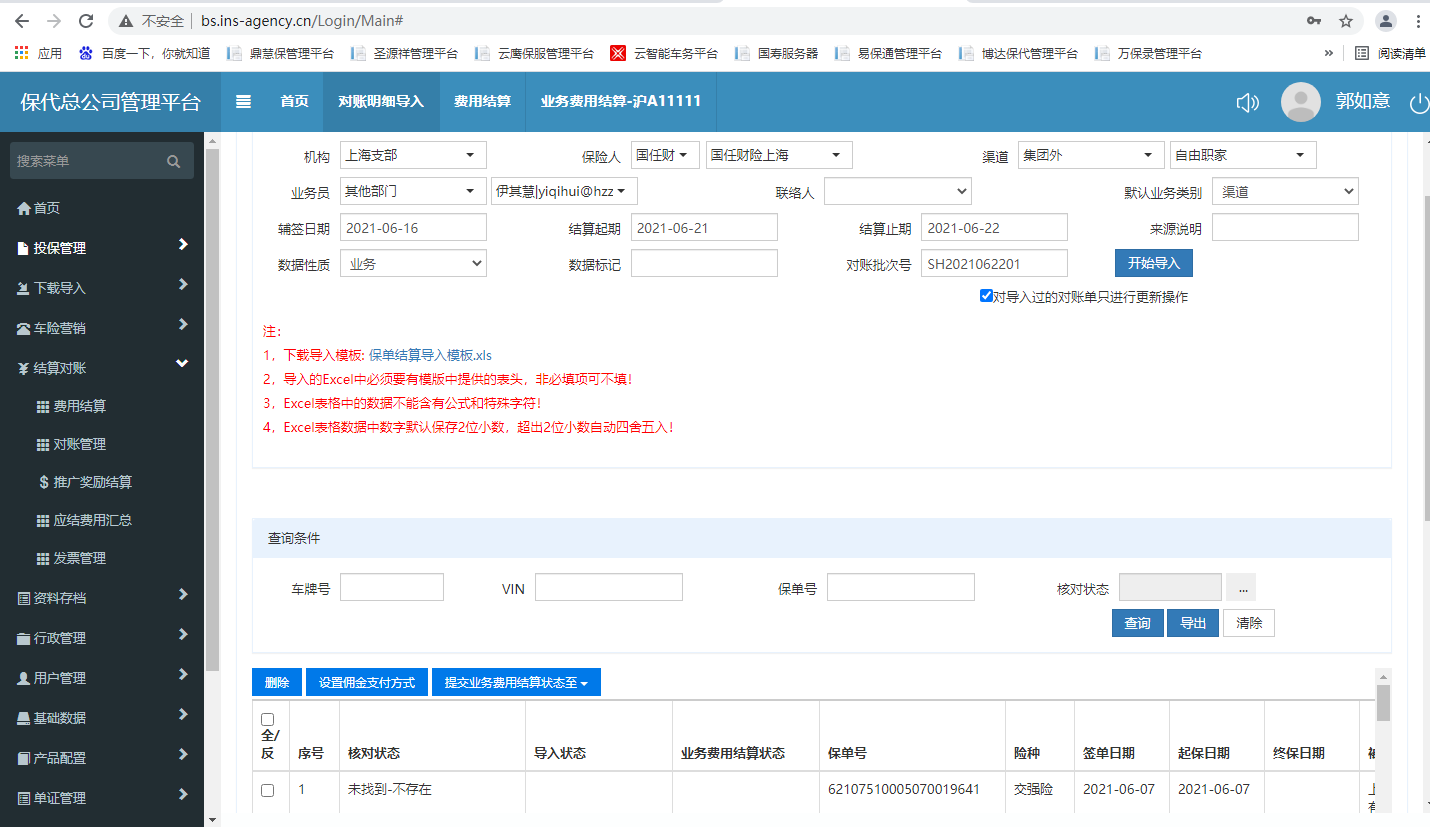Download the 保单结算导入模板.xls template link
The height and width of the screenshot is (827, 1430).
pyautogui.click(x=430, y=355)
